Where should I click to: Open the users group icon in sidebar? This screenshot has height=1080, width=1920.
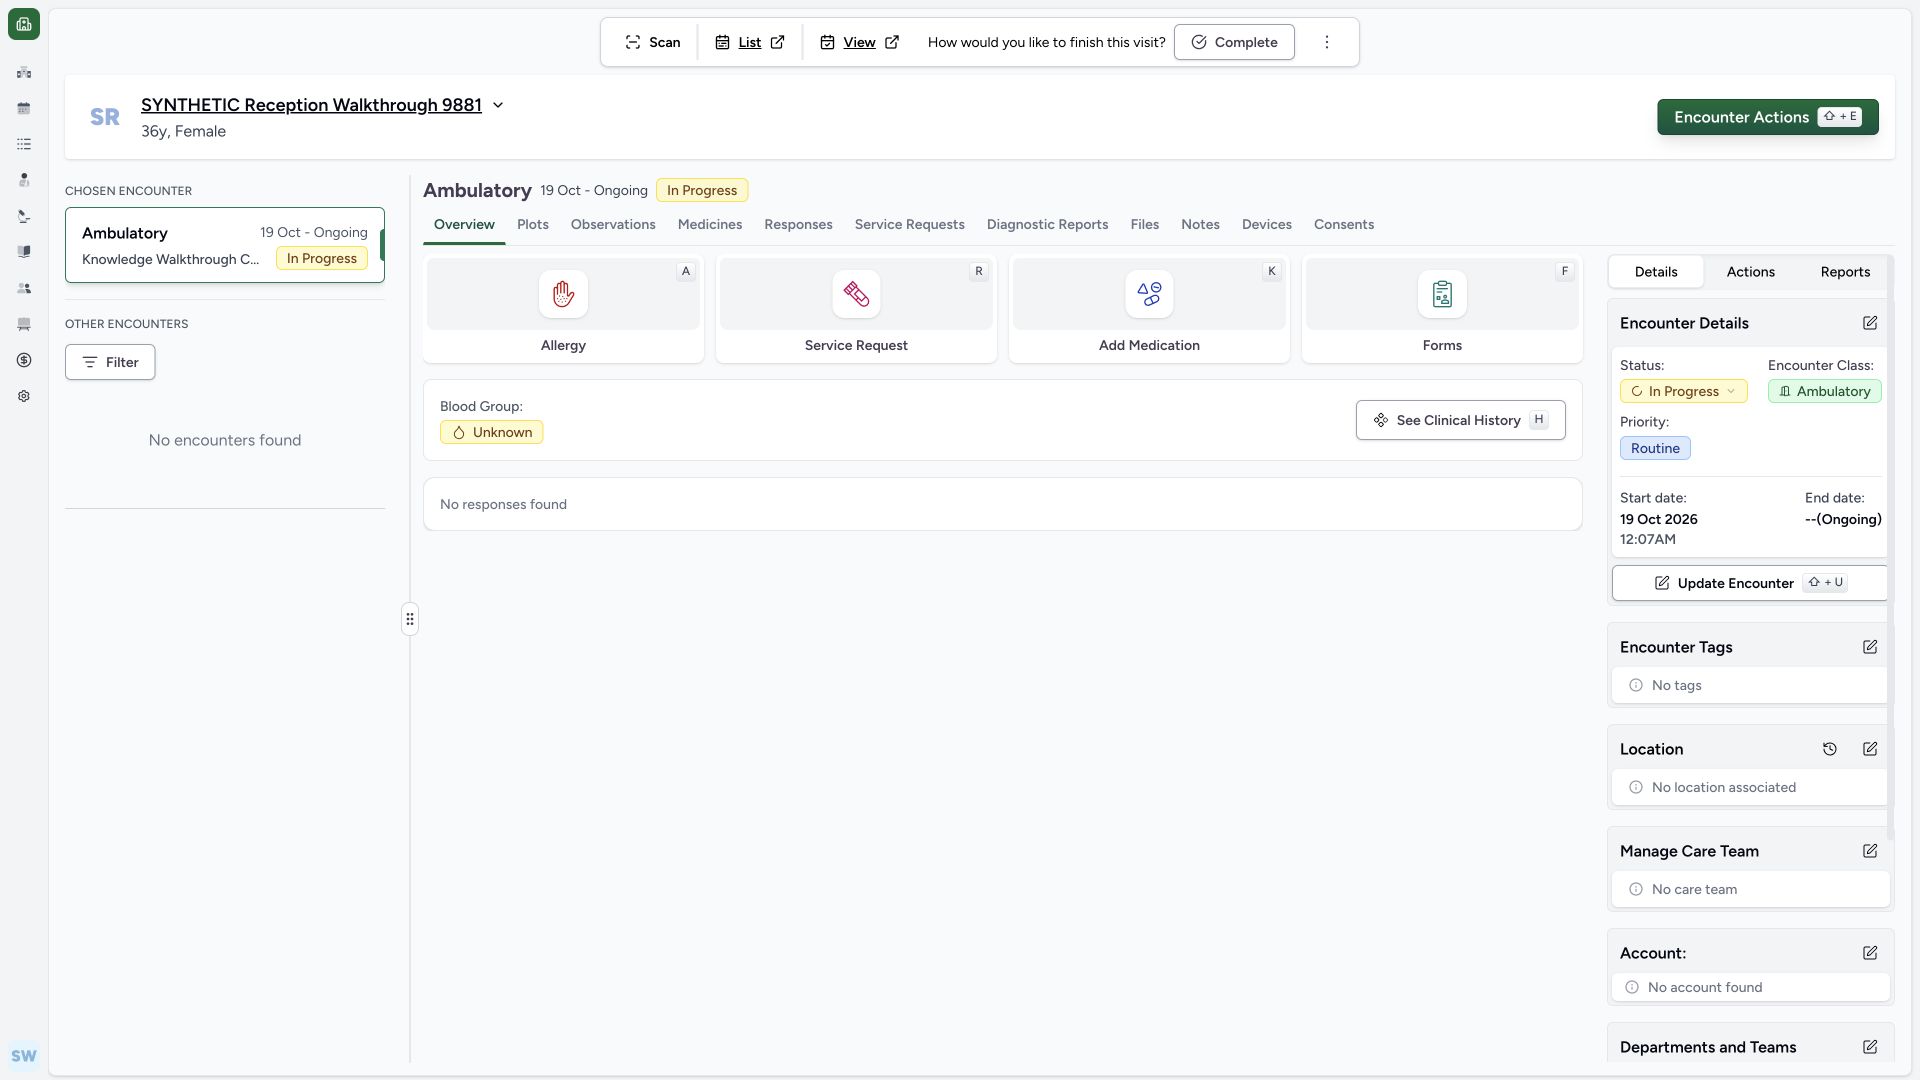click(24, 288)
